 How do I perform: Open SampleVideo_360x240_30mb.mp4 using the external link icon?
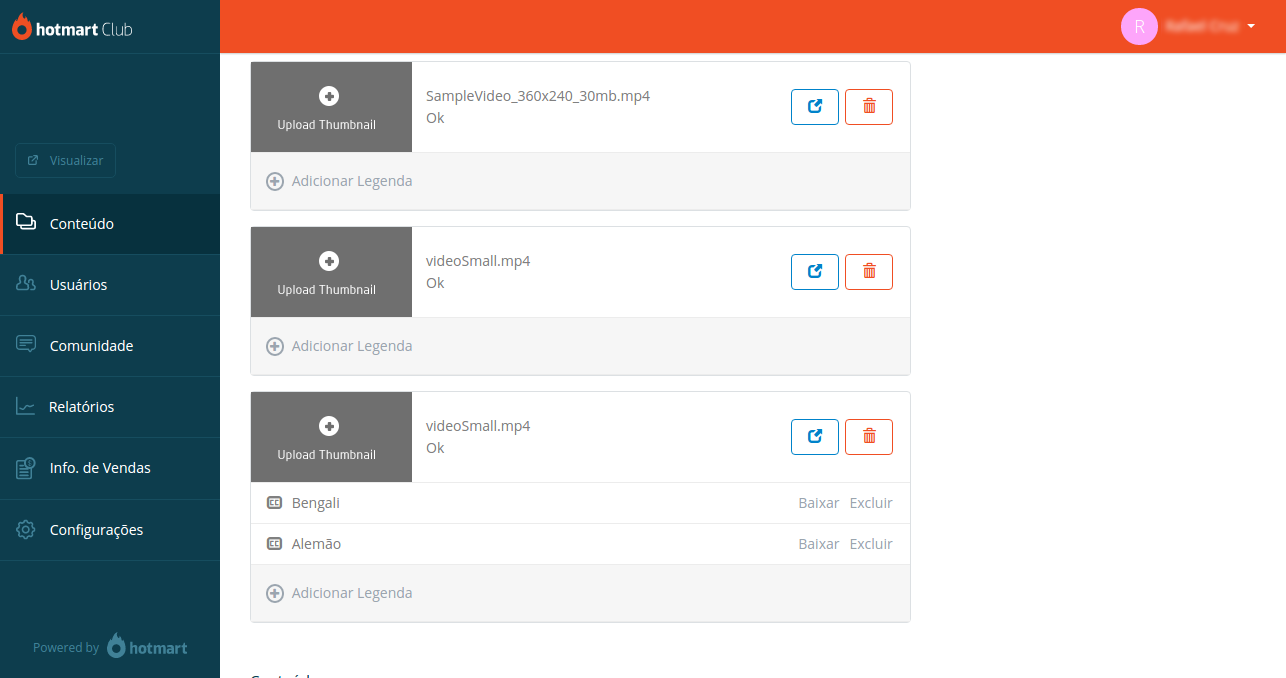coord(815,107)
